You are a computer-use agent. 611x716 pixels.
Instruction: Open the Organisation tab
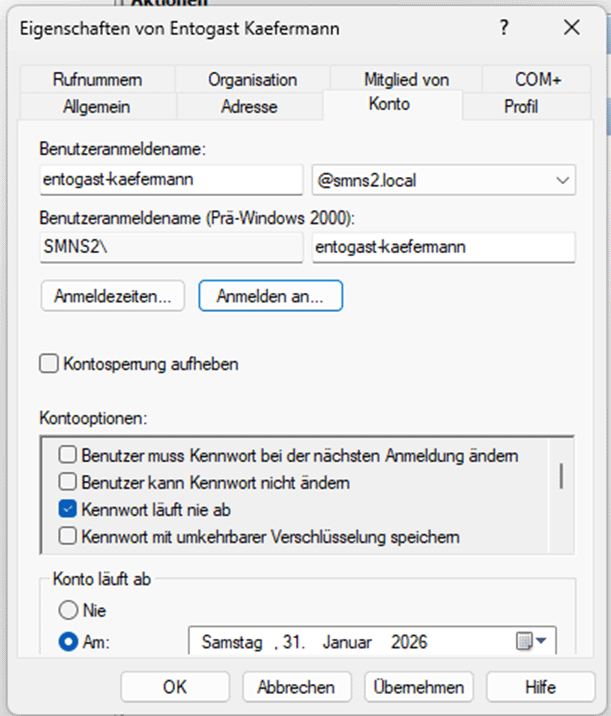(252, 80)
